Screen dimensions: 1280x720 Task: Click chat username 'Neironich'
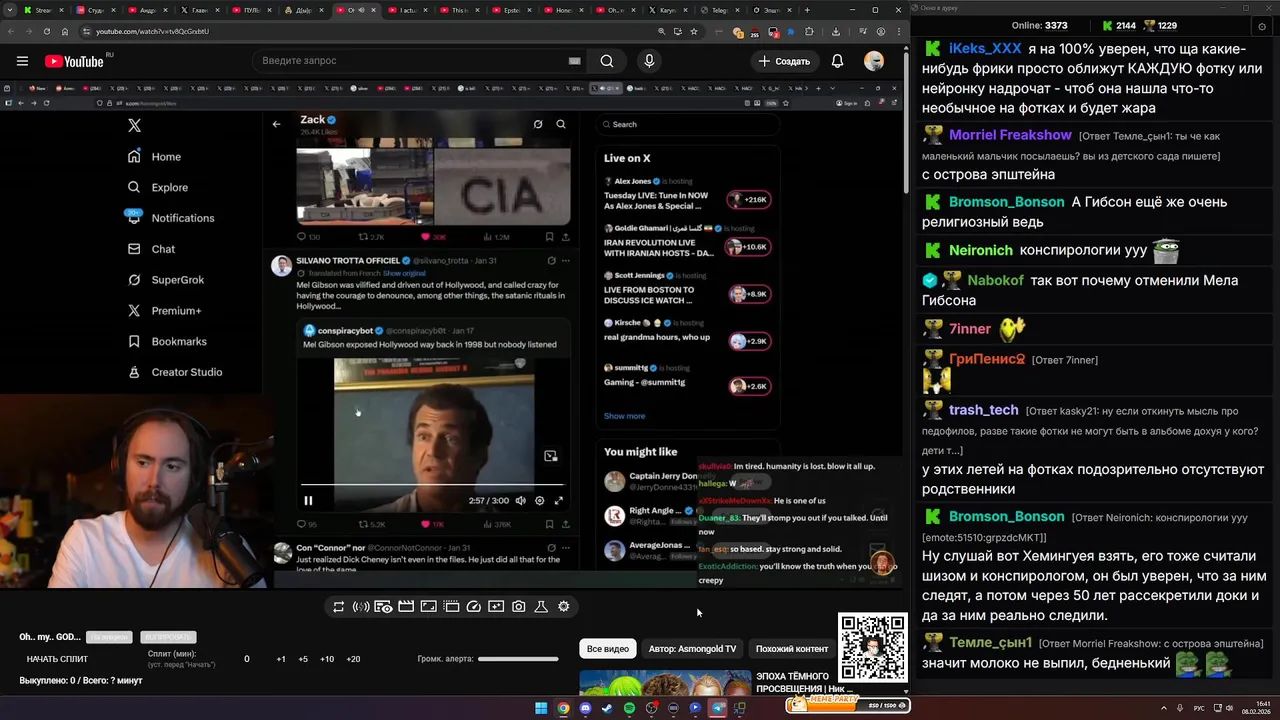(x=980, y=250)
